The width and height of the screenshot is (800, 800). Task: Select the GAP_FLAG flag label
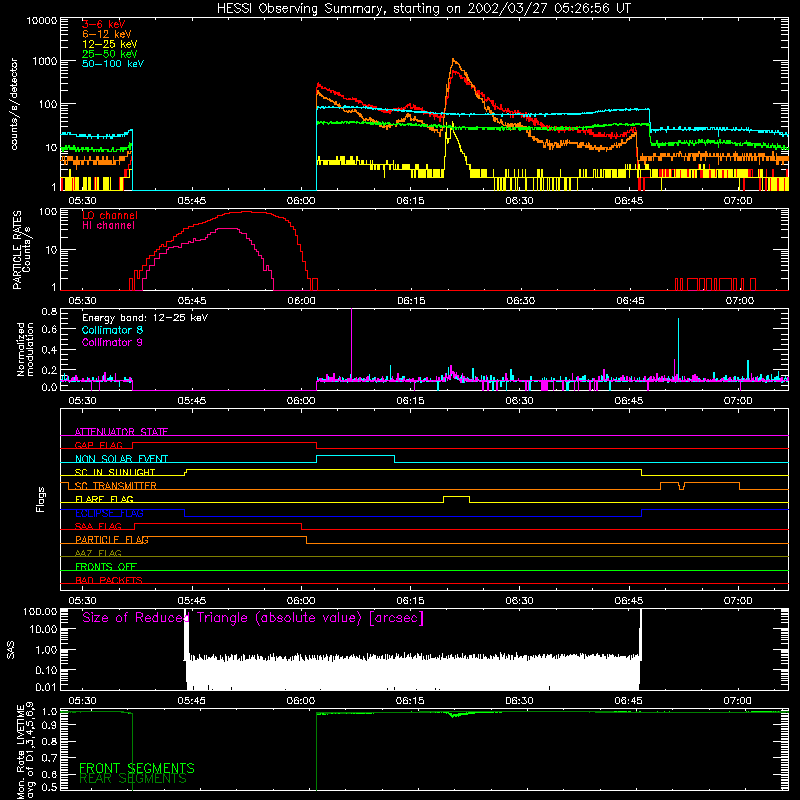(99, 445)
